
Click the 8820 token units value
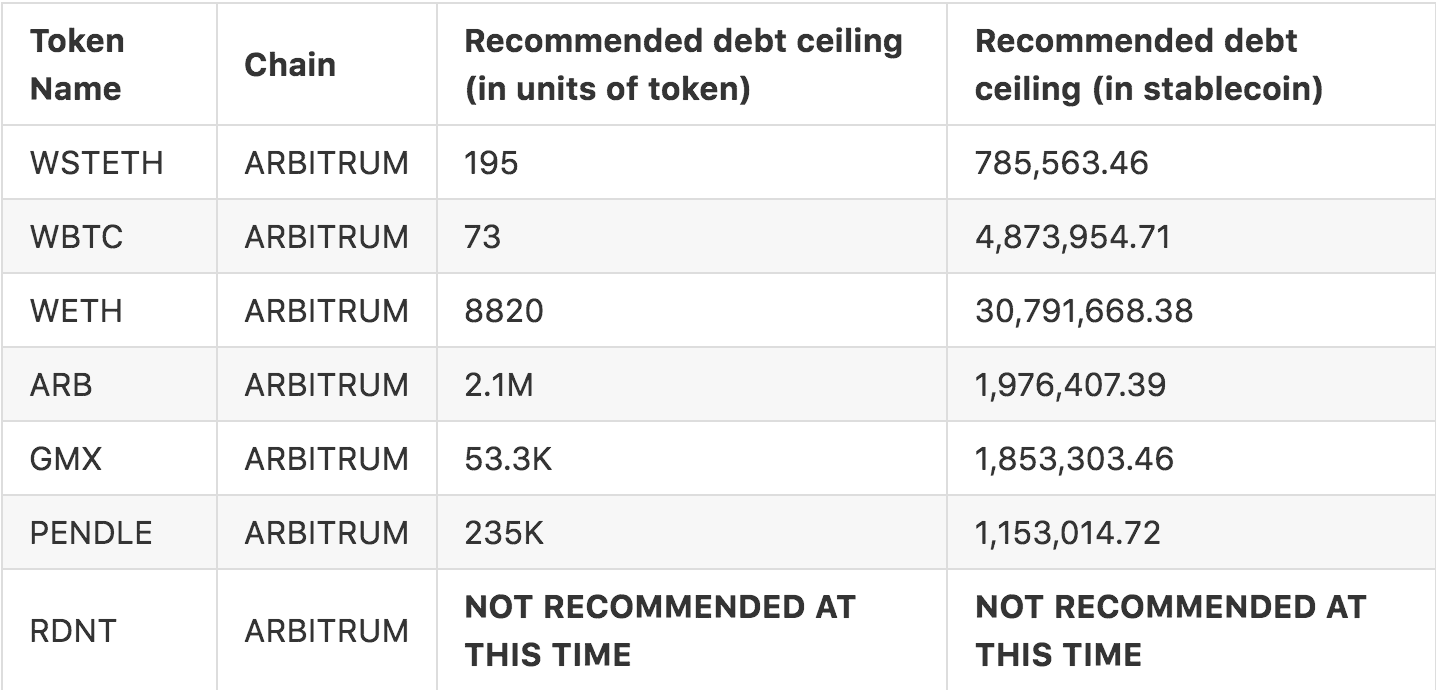[x=504, y=311]
